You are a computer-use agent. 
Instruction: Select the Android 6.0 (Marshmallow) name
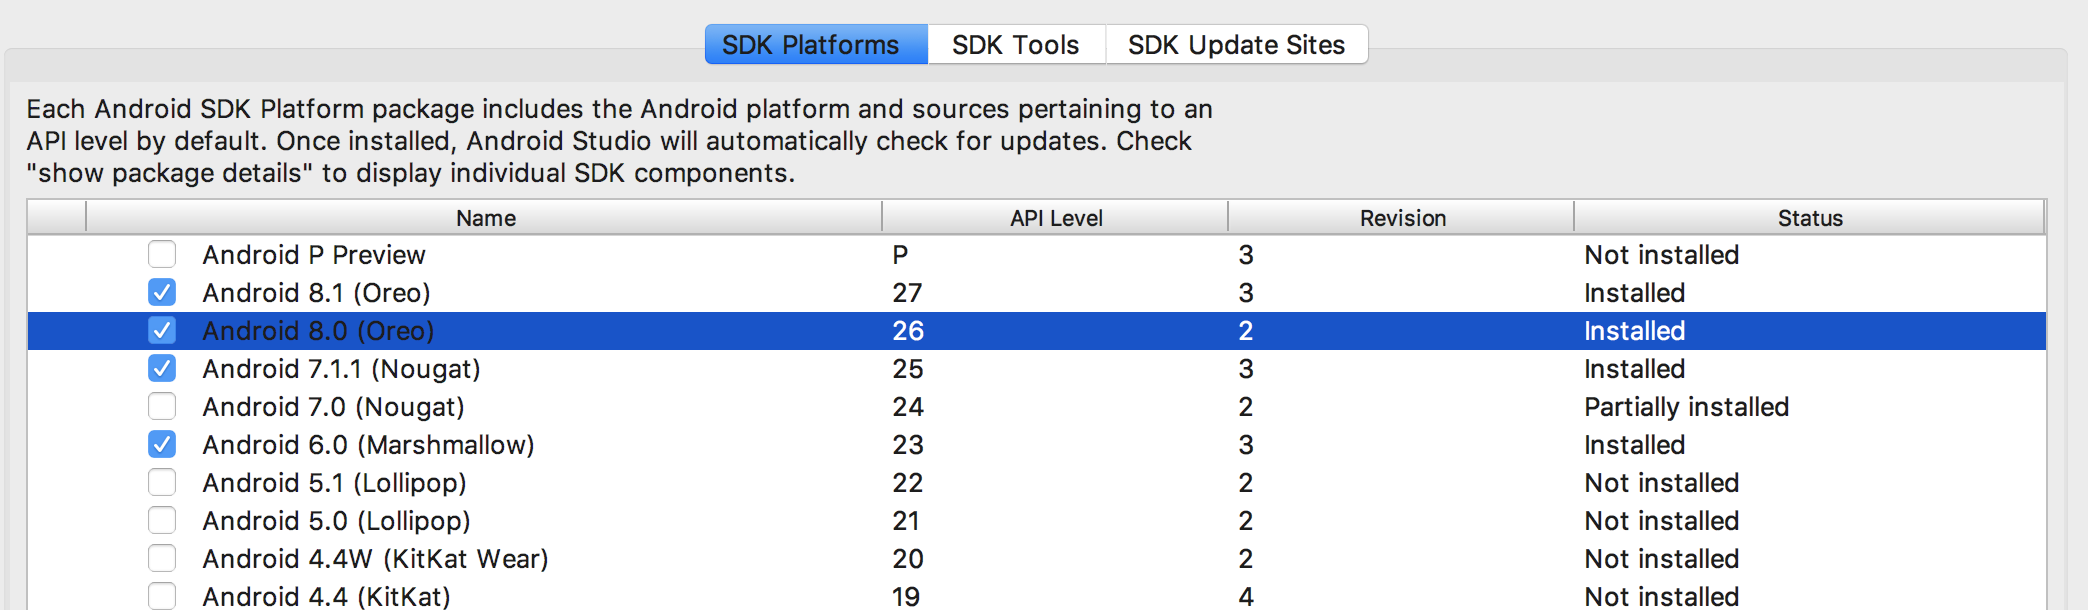tap(368, 445)
